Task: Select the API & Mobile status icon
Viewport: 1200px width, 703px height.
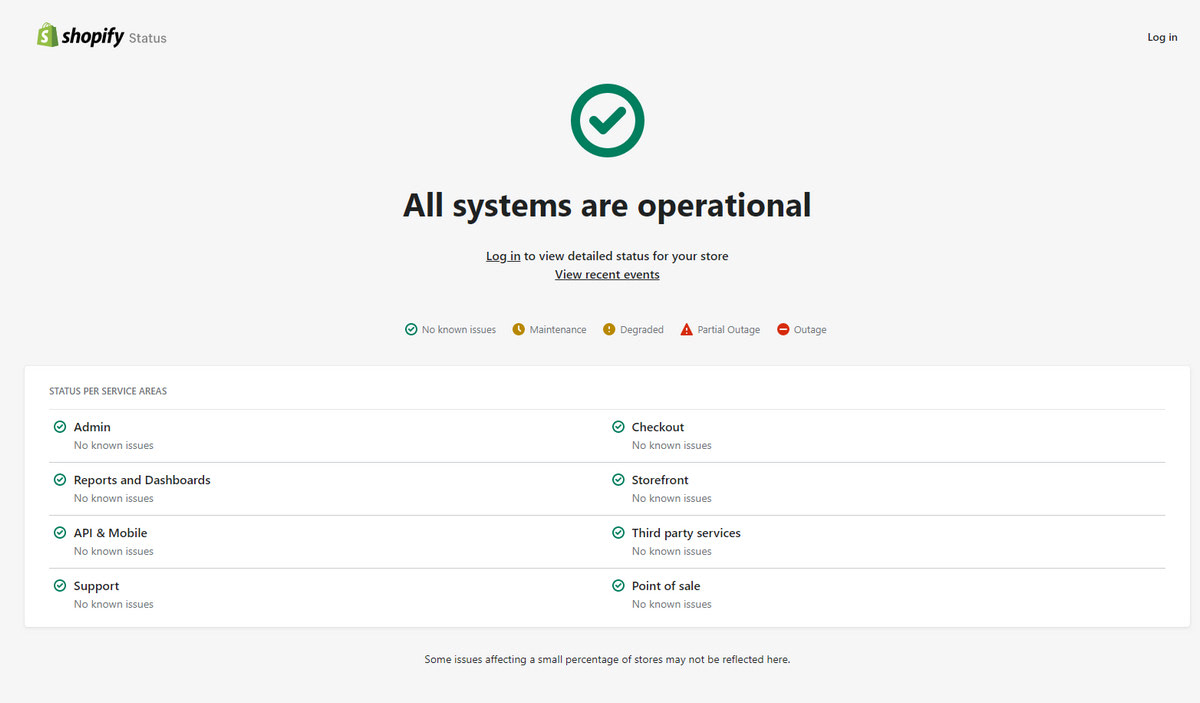Action: (x=59, y=532)
